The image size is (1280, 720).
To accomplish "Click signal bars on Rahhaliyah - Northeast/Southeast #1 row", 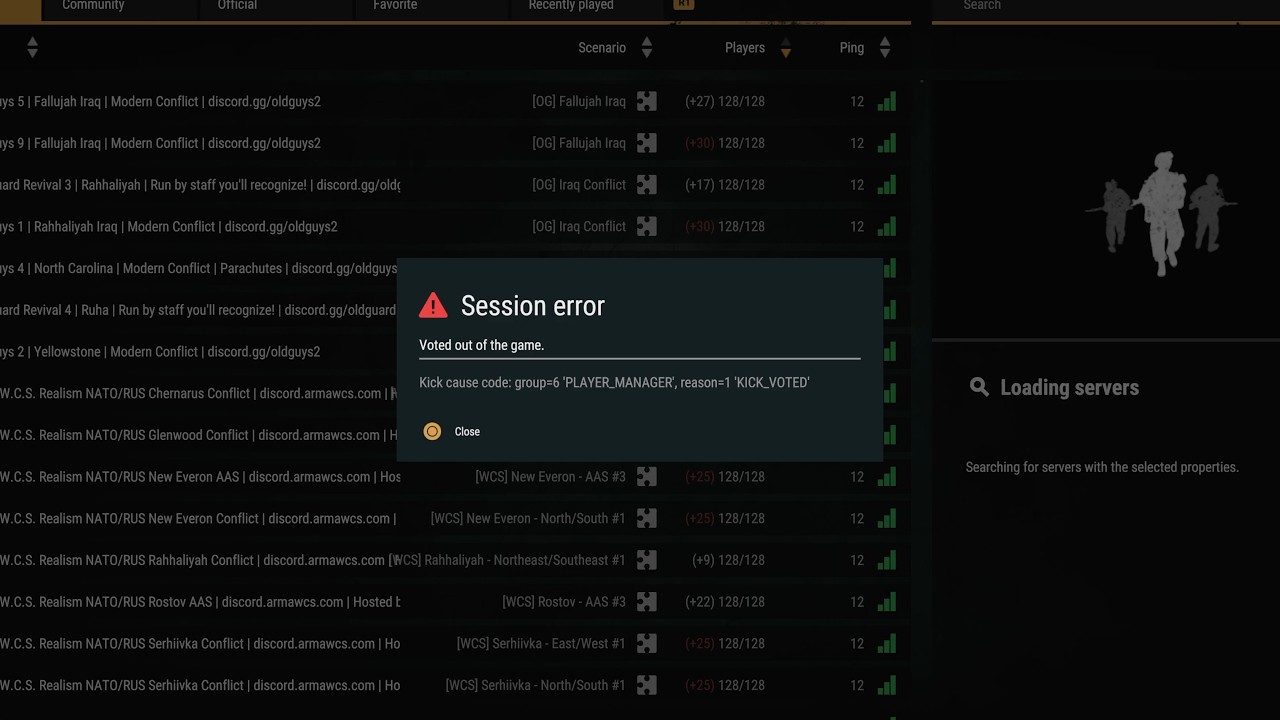I will [x=886, y=560].
